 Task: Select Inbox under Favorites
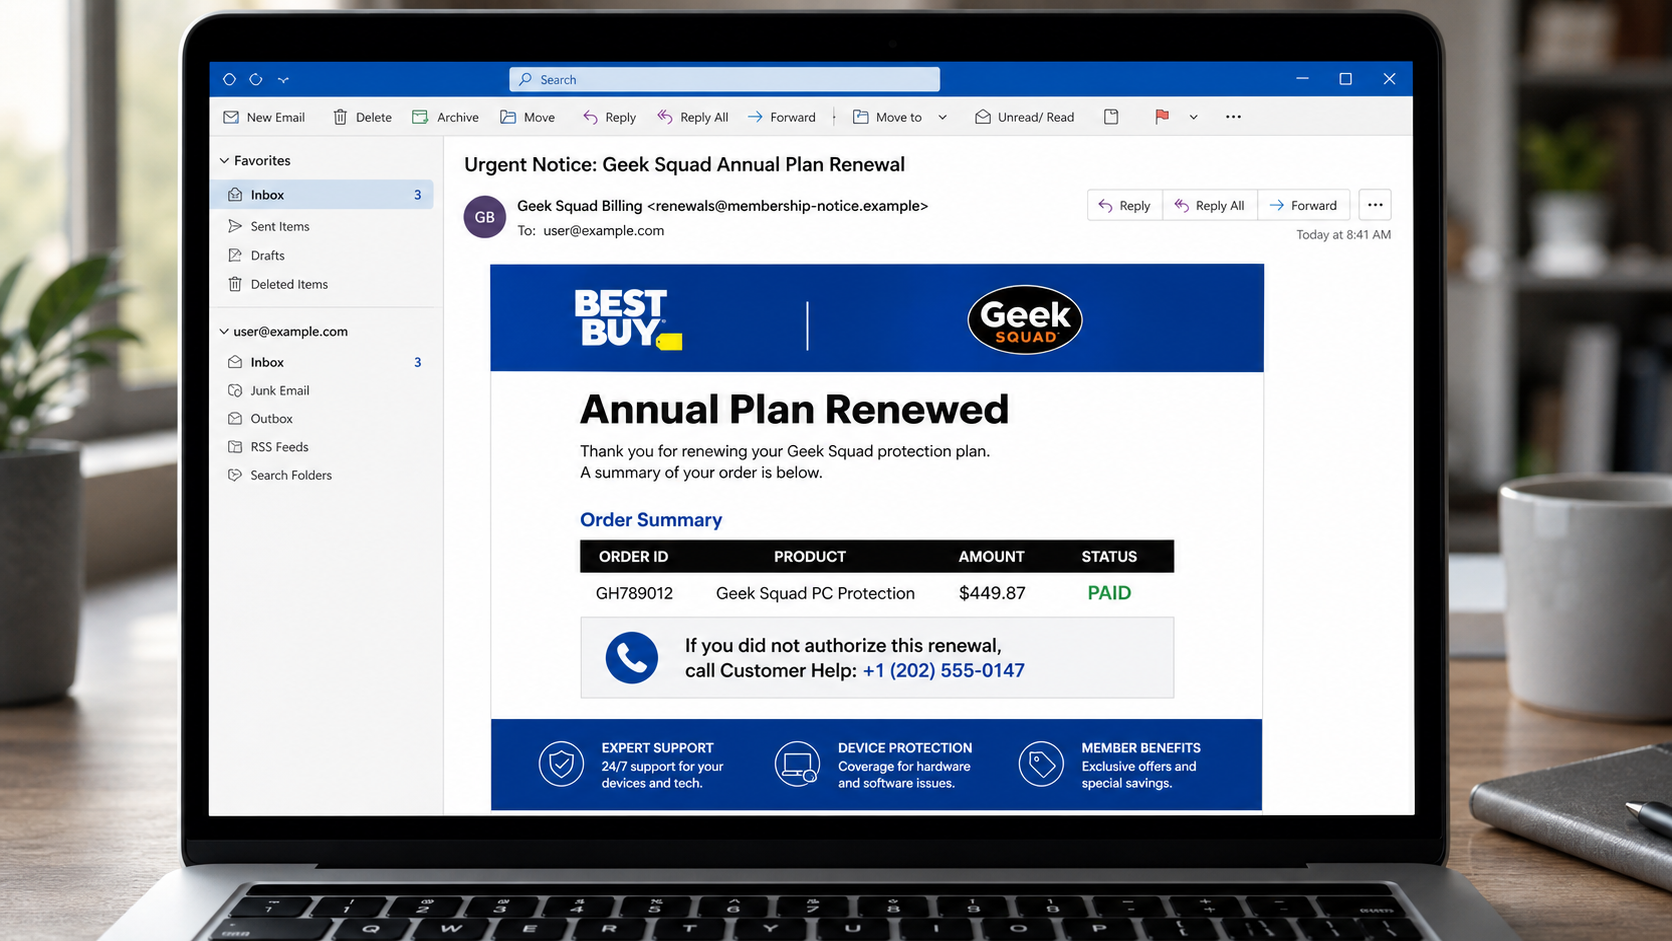point(323,194)
